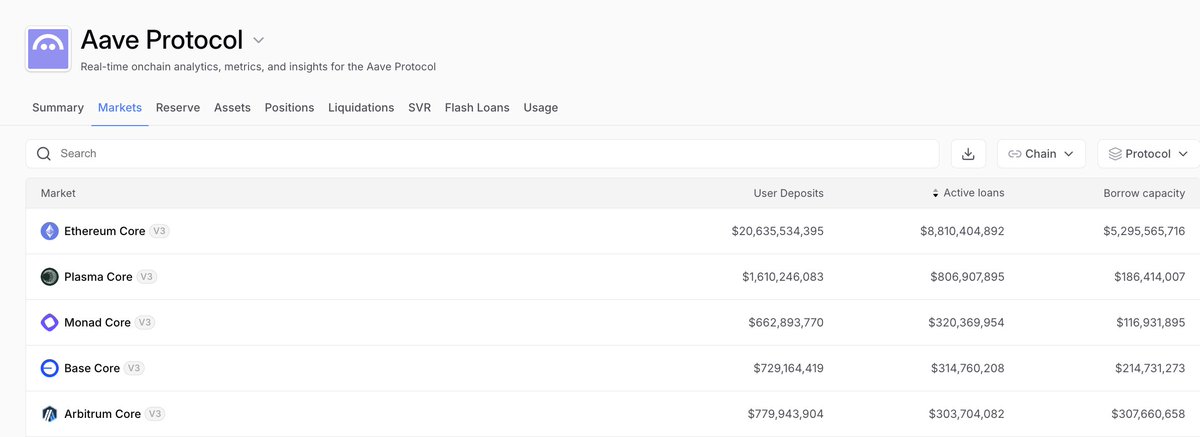Click the V3 badge next to Arbitrum Core

155,414
